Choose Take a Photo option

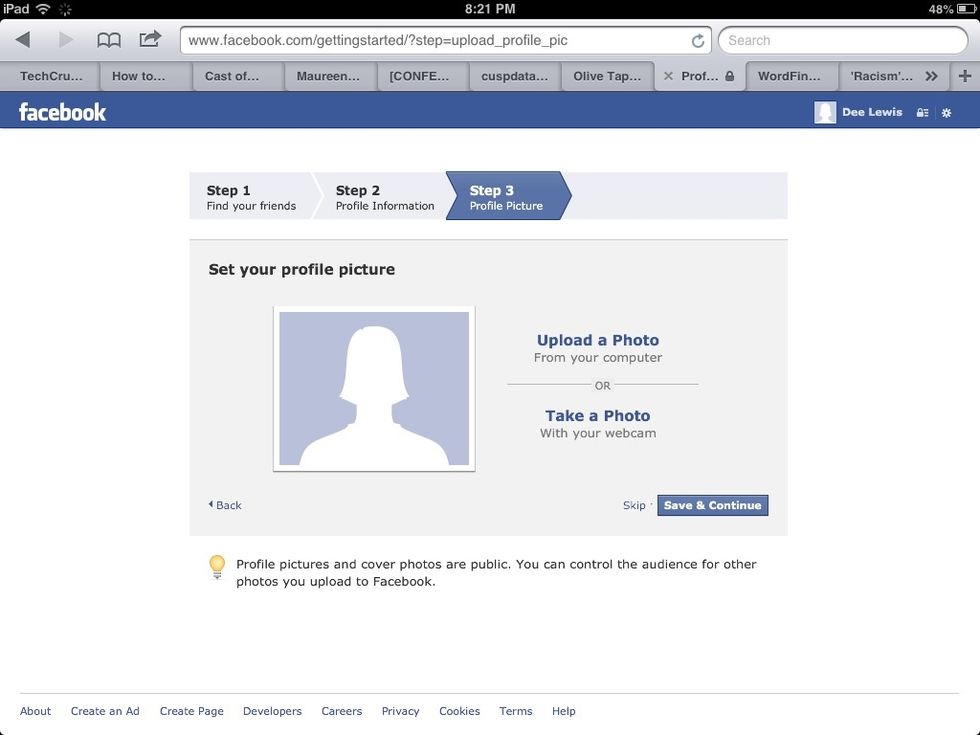pyautogui.click(x=598, y=416)
